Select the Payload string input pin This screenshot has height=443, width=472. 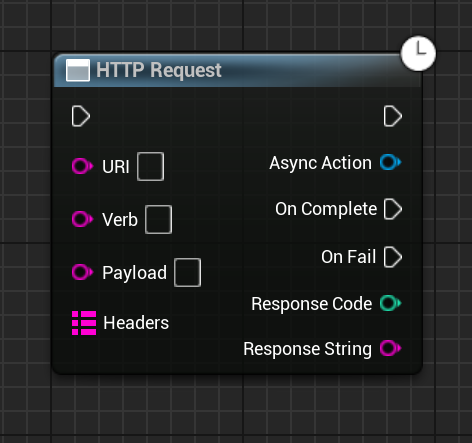tap(82, 272)
